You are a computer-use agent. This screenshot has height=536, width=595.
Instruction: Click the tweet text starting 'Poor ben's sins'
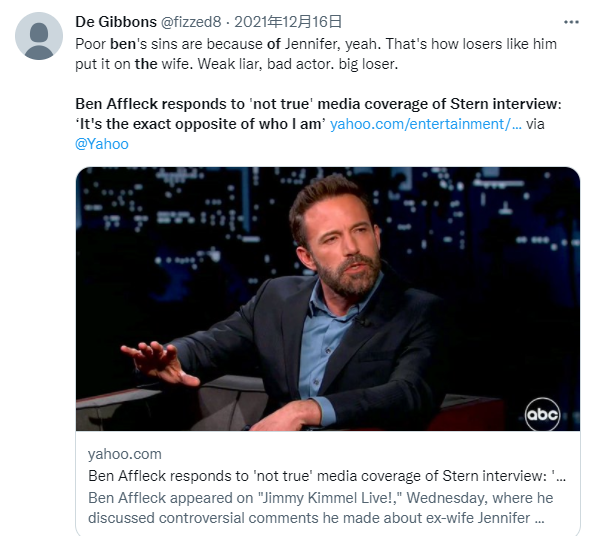pos(316,54)
